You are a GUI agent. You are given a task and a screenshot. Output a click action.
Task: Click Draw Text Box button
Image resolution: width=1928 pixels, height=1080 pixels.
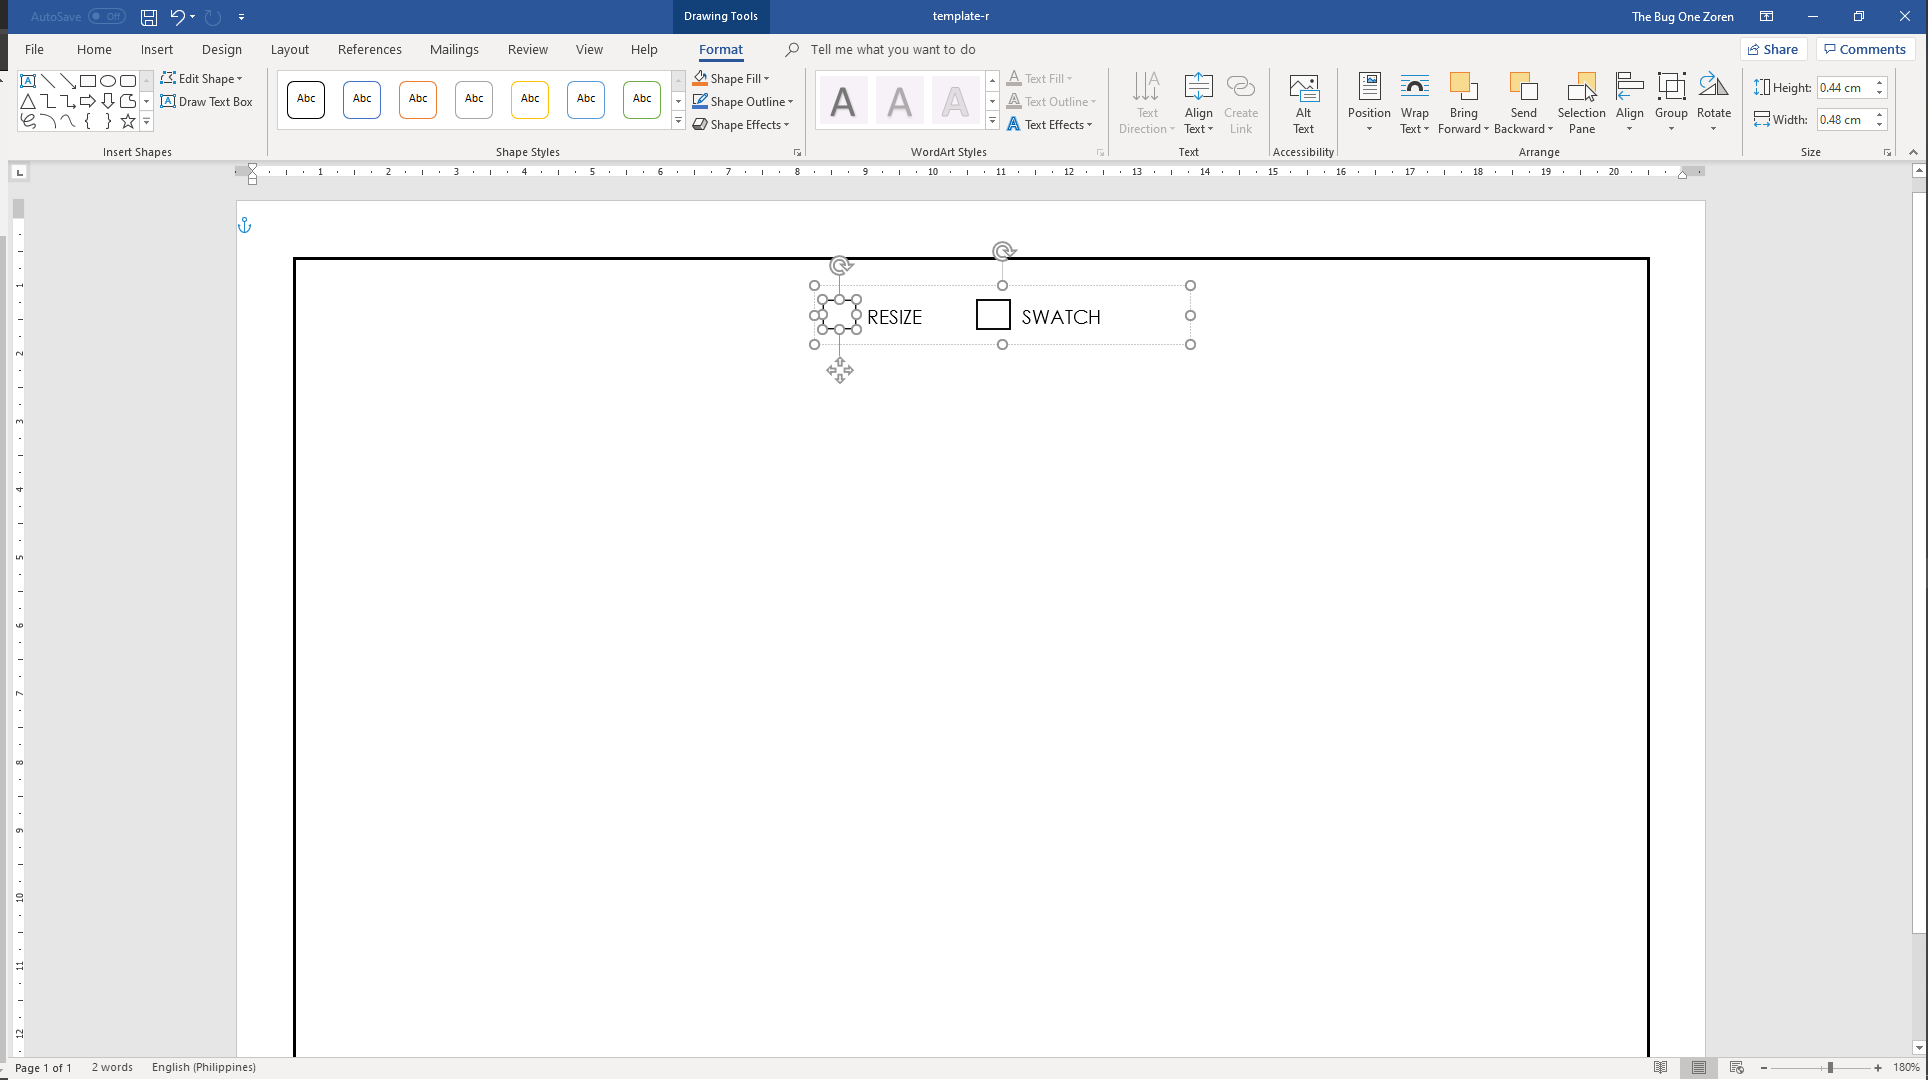coord(207,101)
